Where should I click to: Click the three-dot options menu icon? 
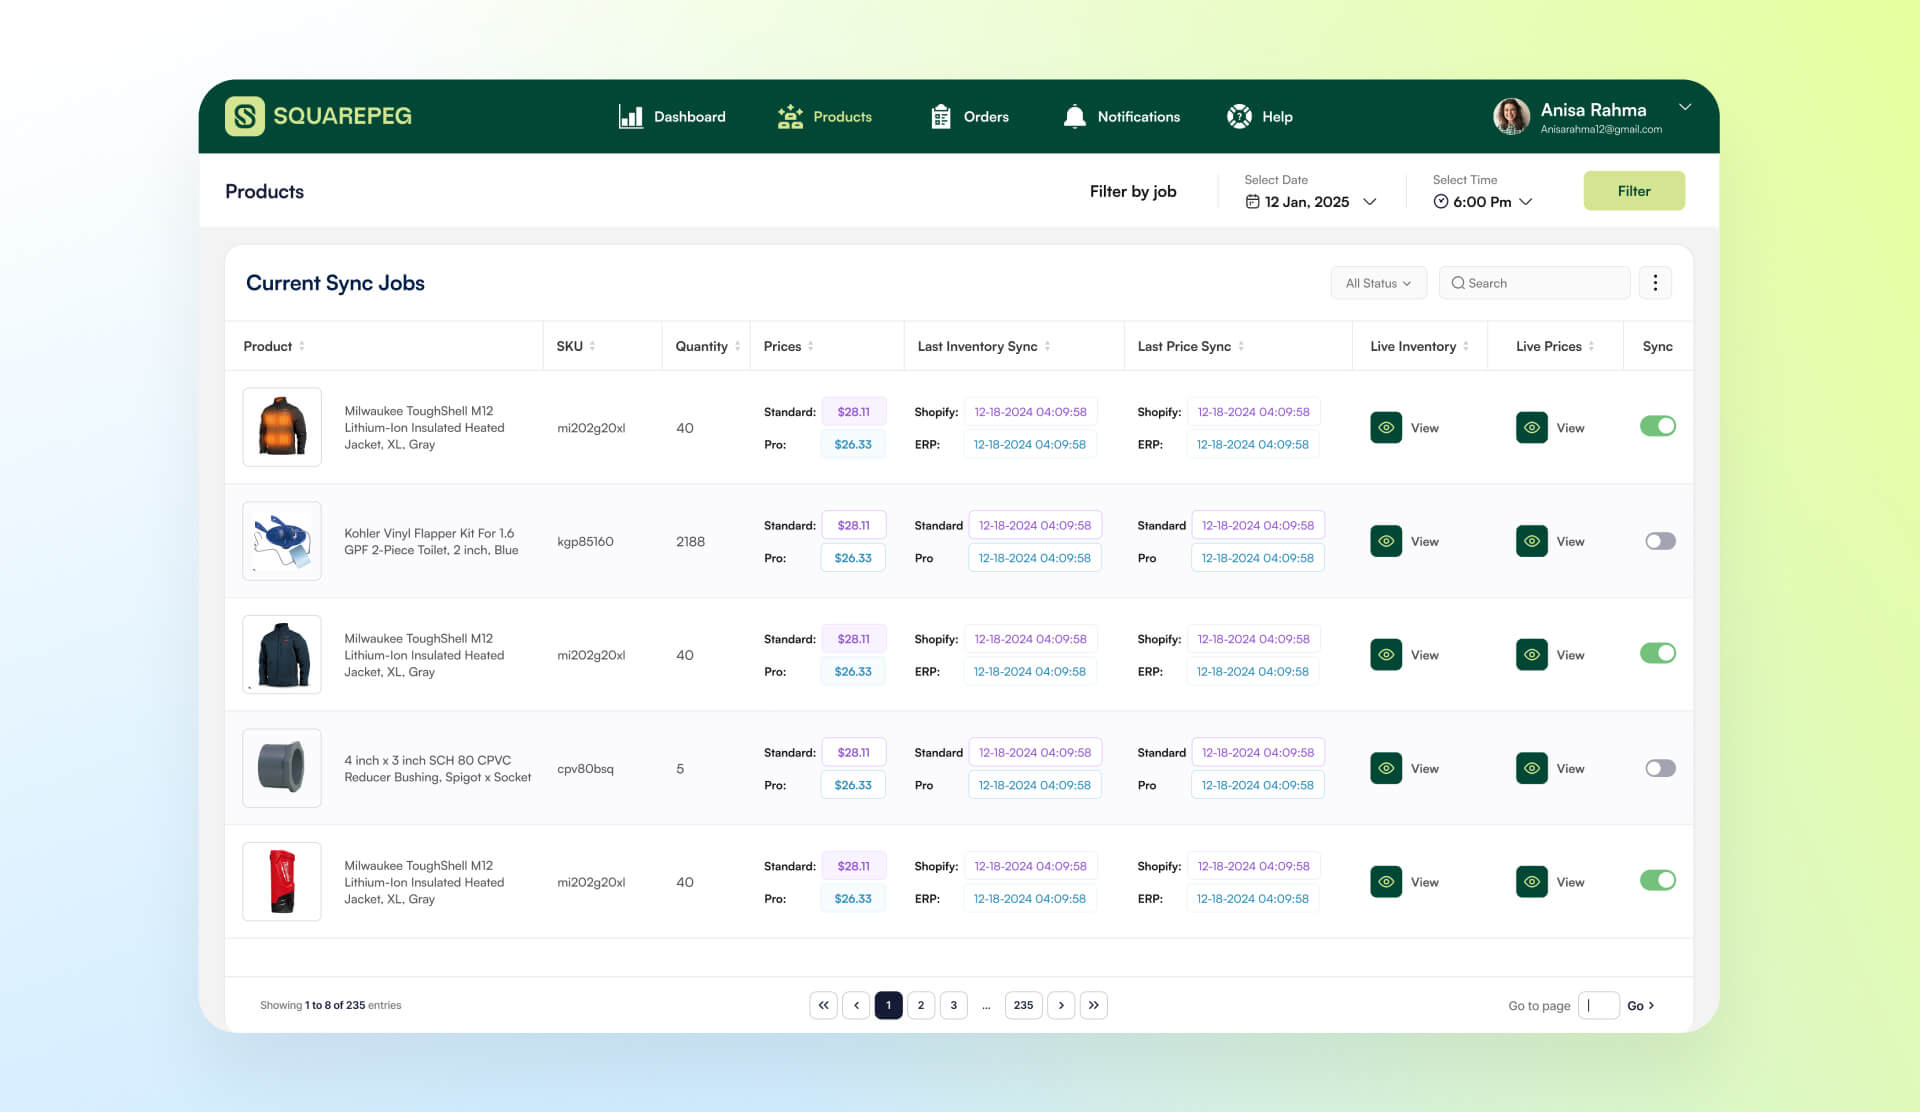1655,283
